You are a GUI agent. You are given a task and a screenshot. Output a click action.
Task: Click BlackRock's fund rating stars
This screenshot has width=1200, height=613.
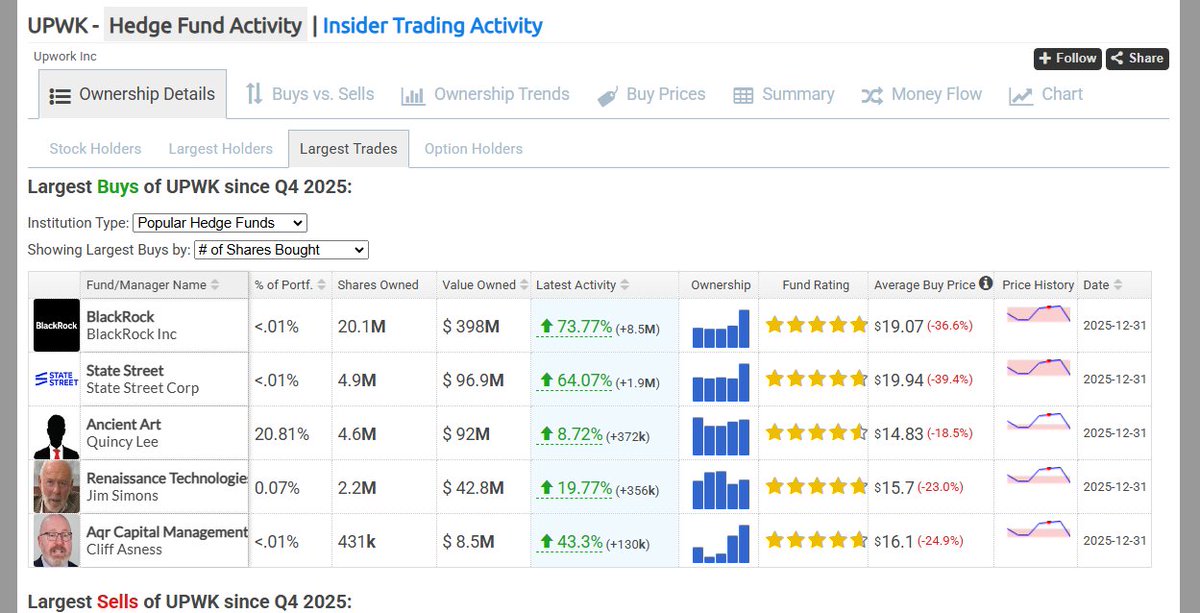tap(816, 325)
